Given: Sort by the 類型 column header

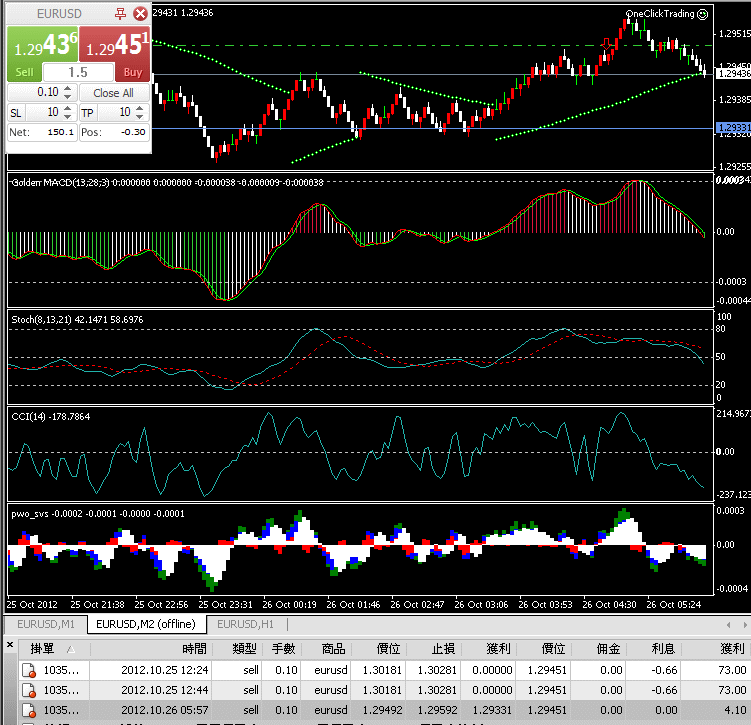Looking at the screenshot, I should coord(237,649).
